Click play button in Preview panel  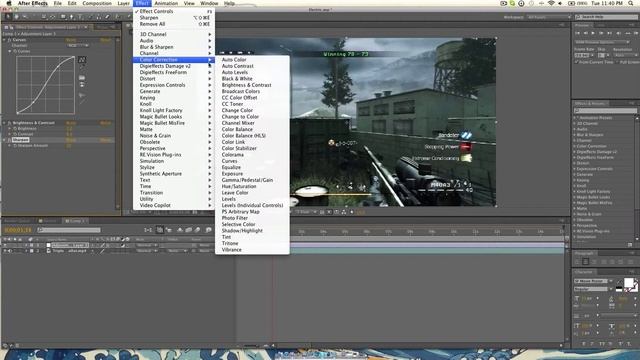coord(593,33)
